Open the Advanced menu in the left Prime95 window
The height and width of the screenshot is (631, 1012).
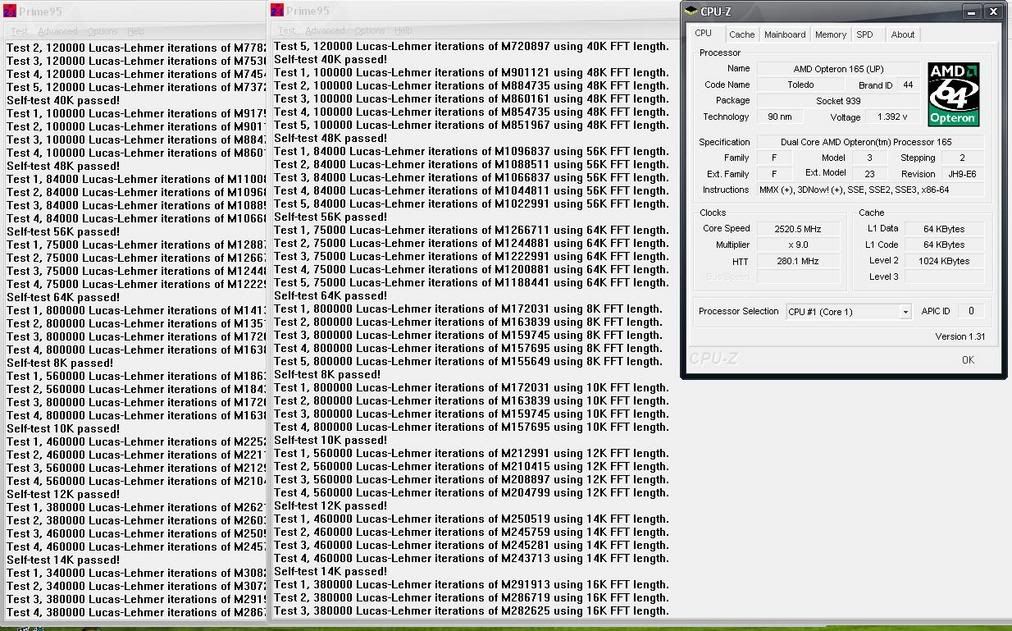58,31
